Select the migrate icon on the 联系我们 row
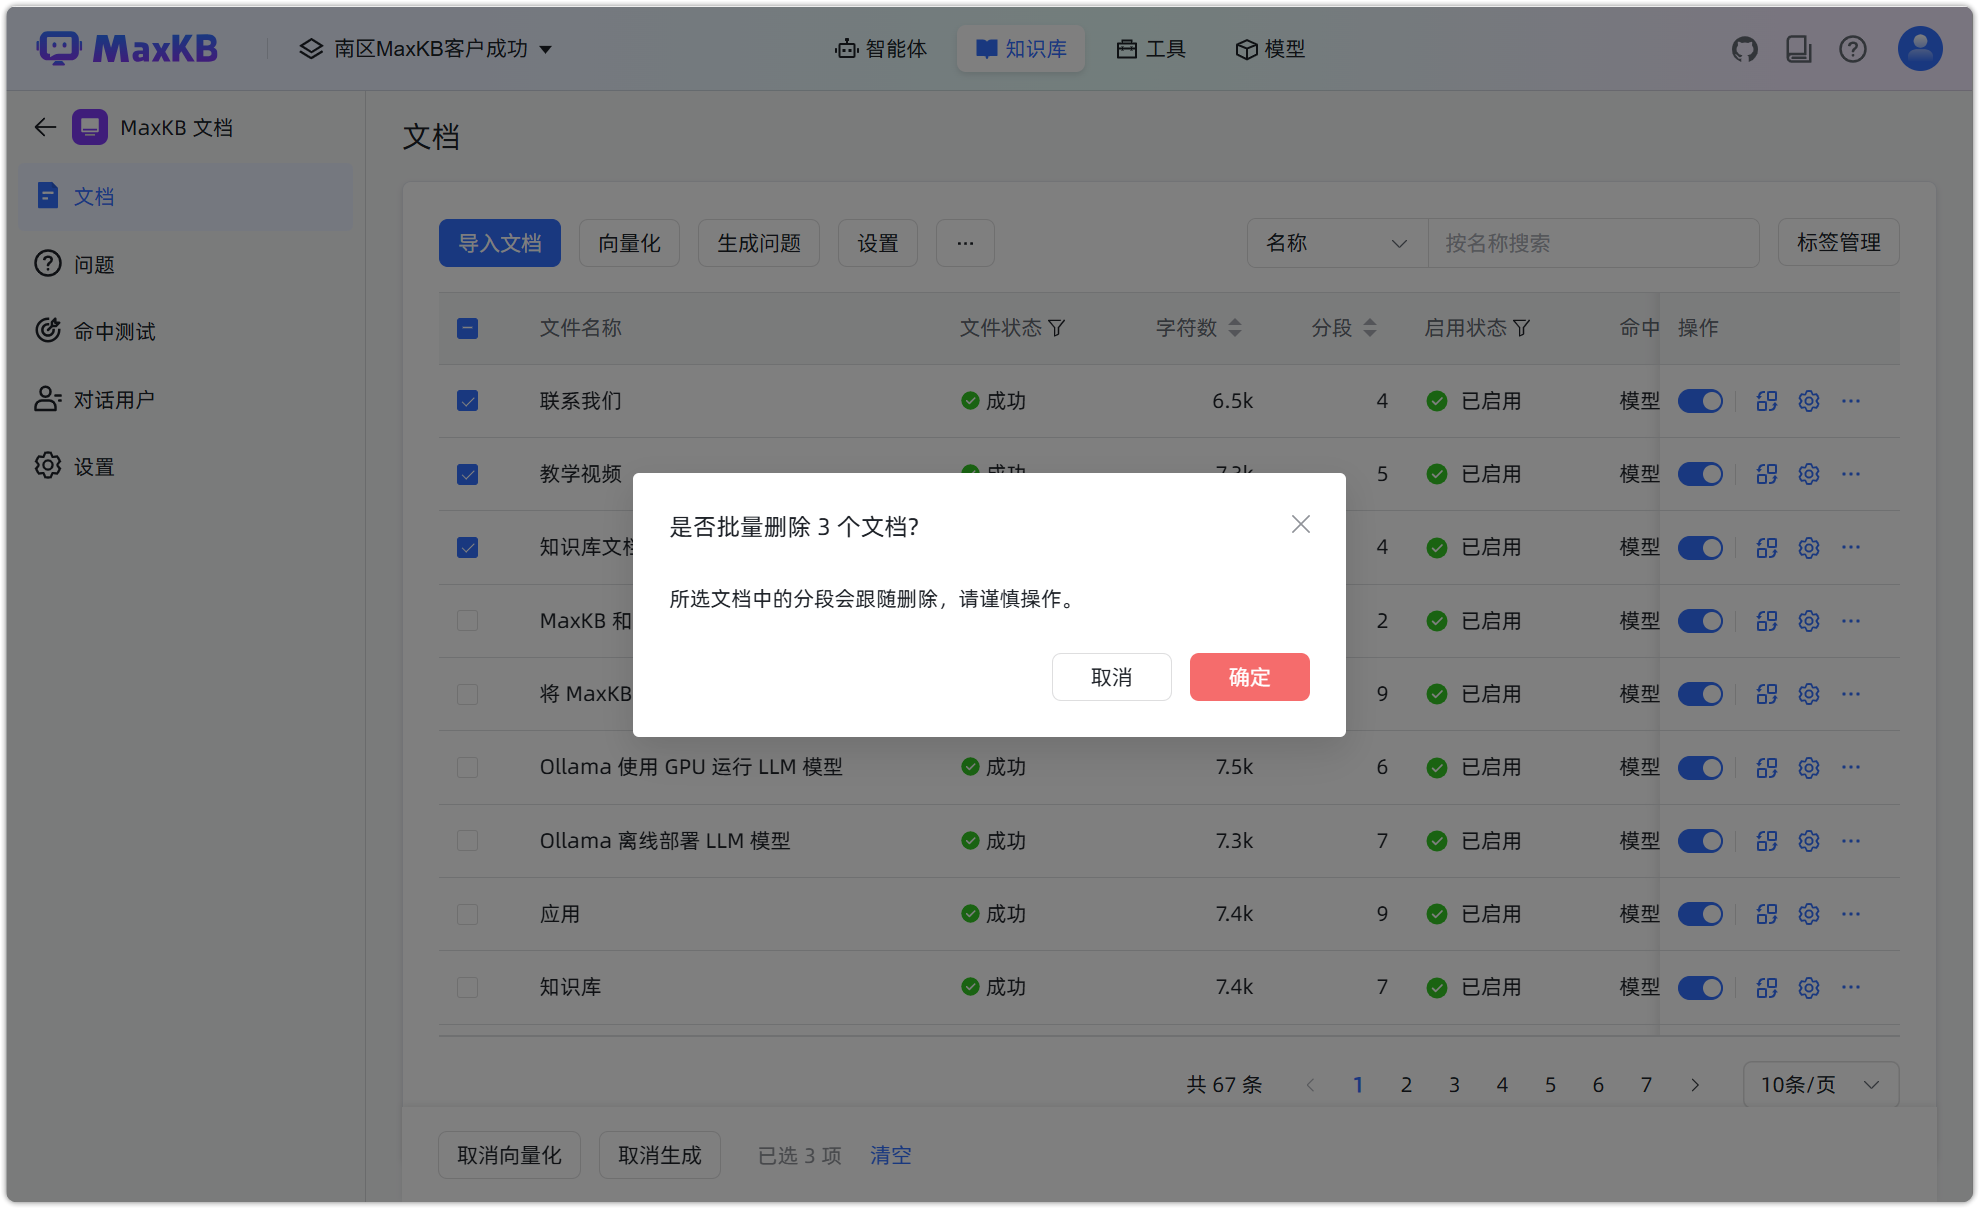The height and width of the screenshot is (1208, 1979). (1766, 400)
